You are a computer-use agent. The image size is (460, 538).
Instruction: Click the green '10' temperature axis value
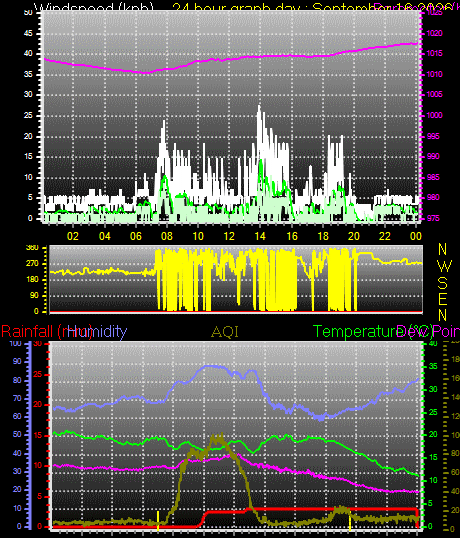click(433, 480)
